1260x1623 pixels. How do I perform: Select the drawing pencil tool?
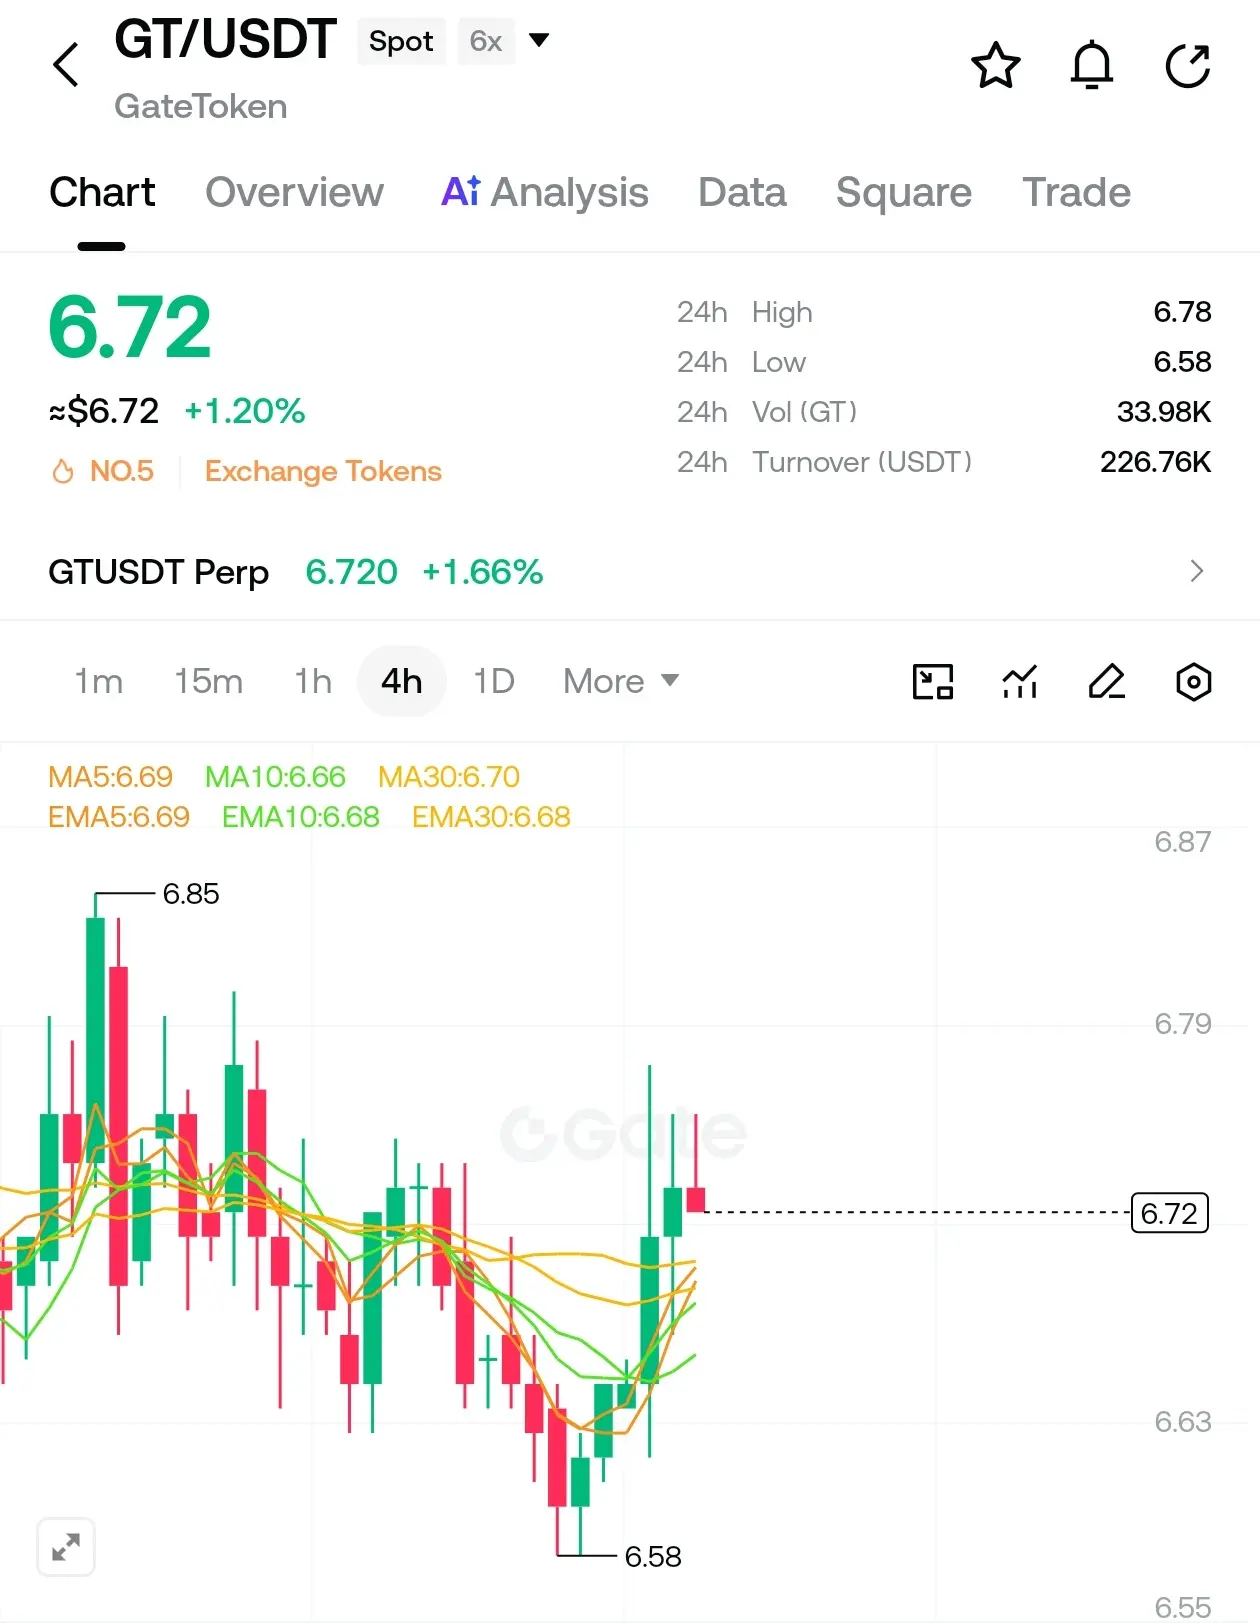click(1107, 682)
